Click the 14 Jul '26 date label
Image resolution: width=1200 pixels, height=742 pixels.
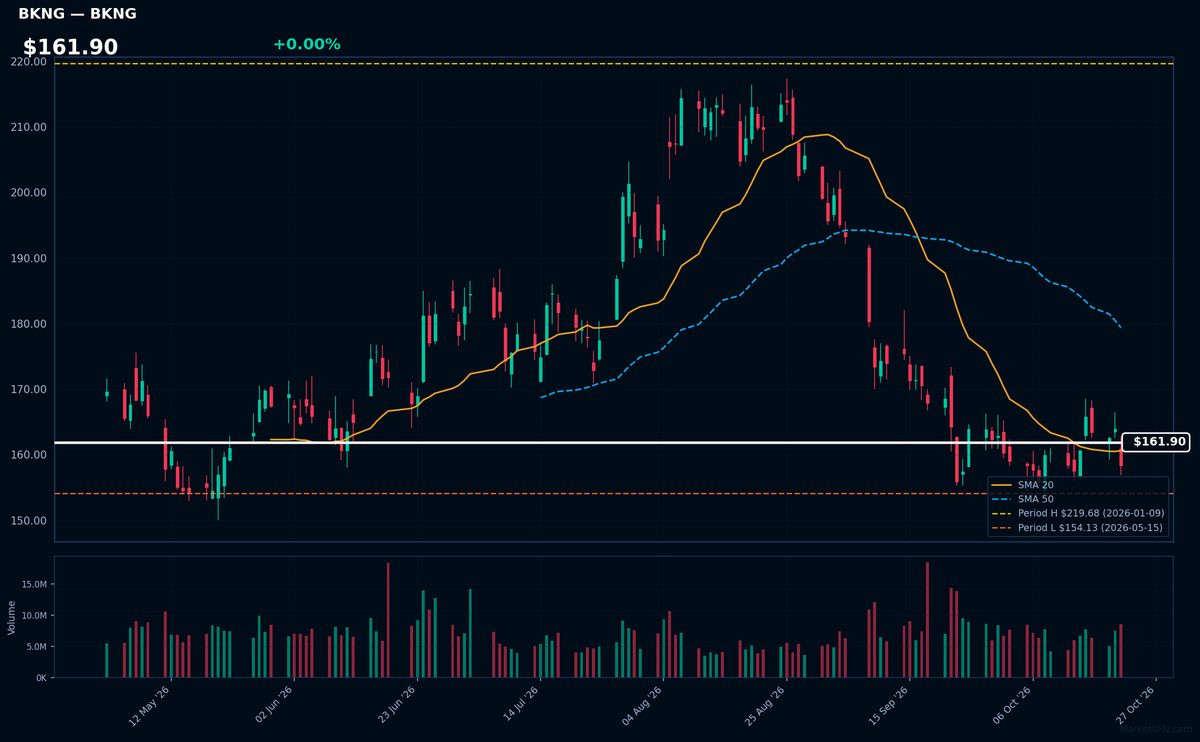[x=519, y=705]
